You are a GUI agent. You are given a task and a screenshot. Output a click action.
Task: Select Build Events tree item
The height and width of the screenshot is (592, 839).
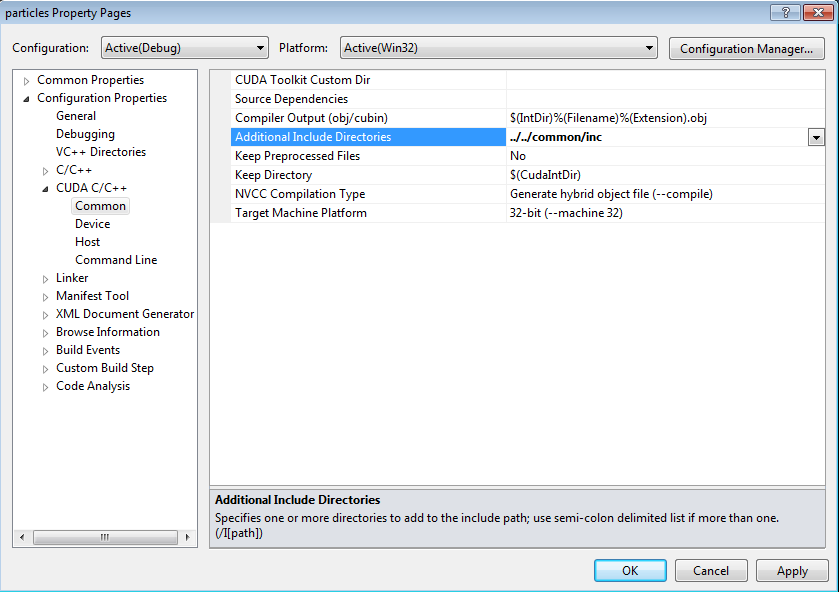pyautogui.click(x=88, y=350)
